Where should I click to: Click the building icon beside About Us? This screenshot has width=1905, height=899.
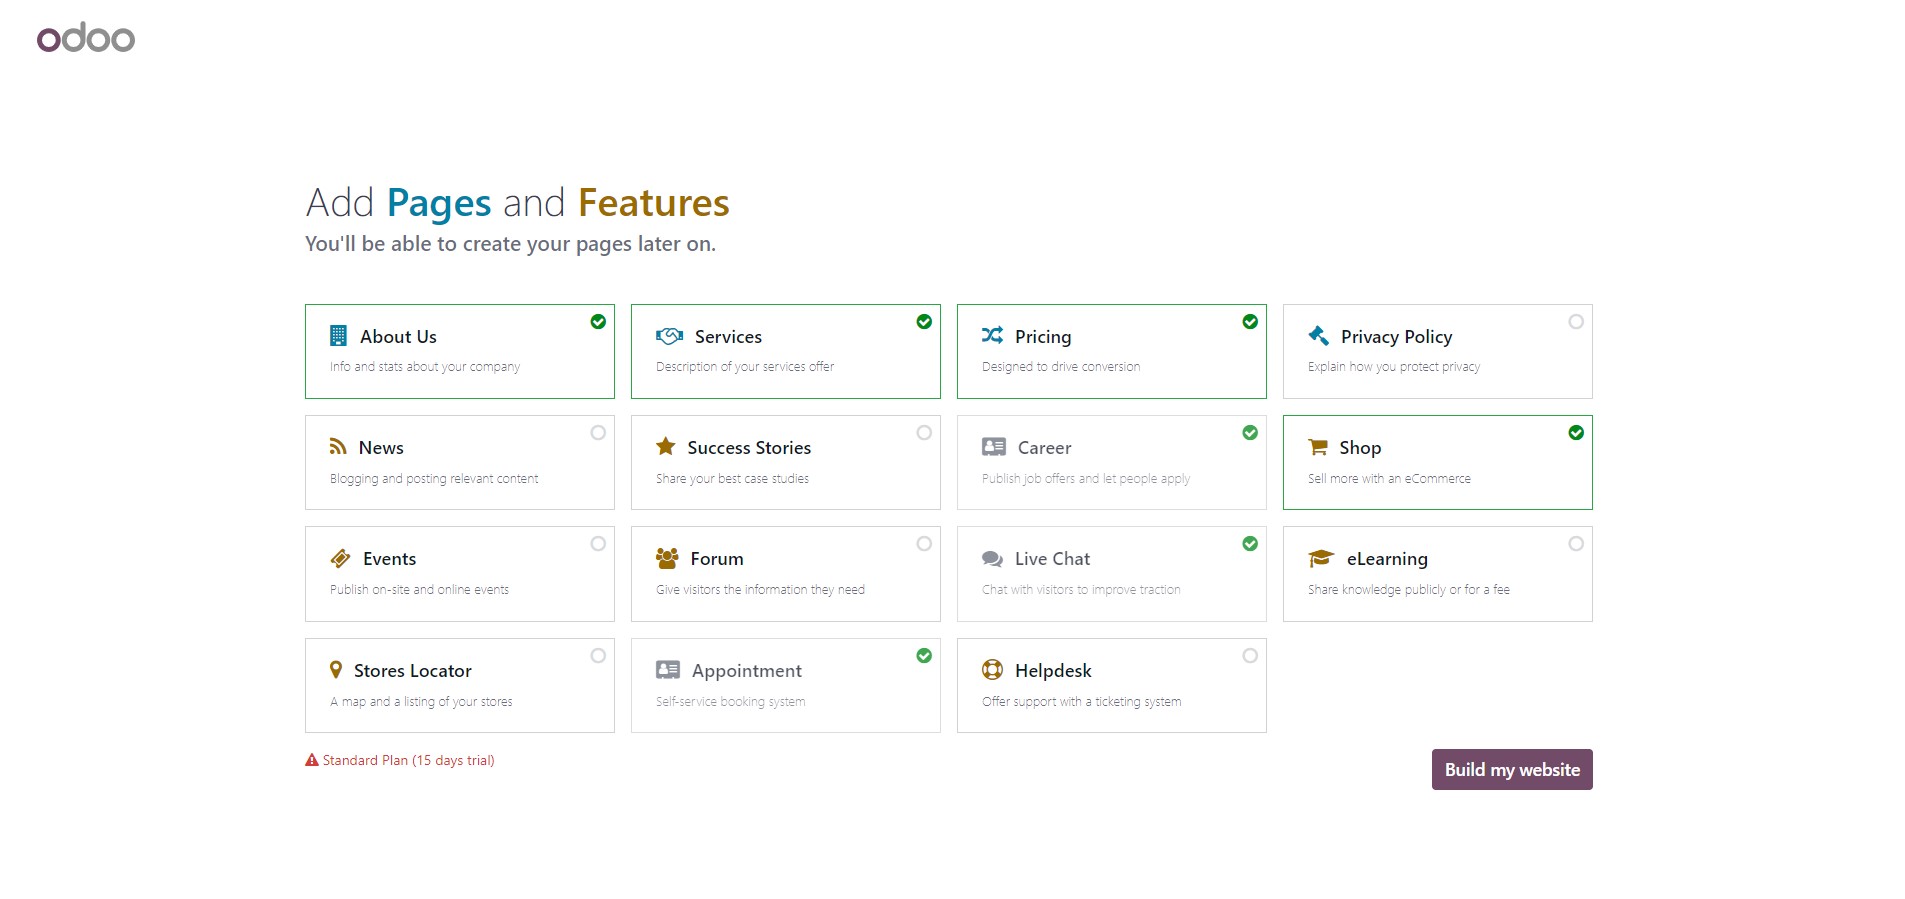point(338,336)
